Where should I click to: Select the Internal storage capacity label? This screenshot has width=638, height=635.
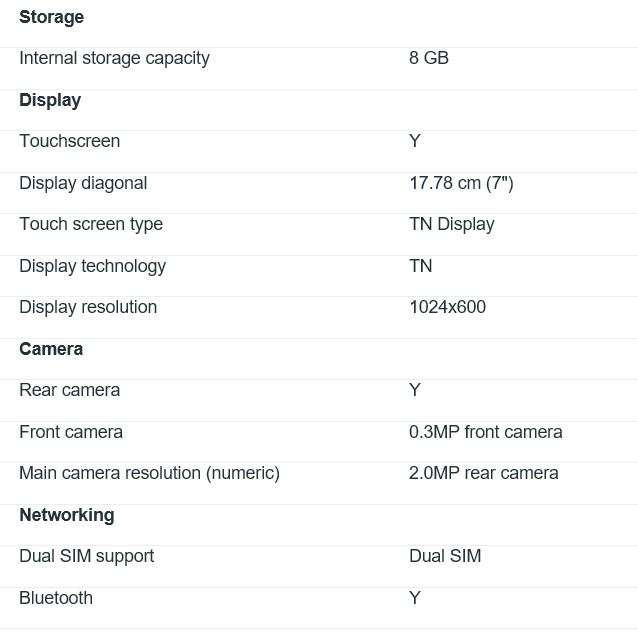114,58
